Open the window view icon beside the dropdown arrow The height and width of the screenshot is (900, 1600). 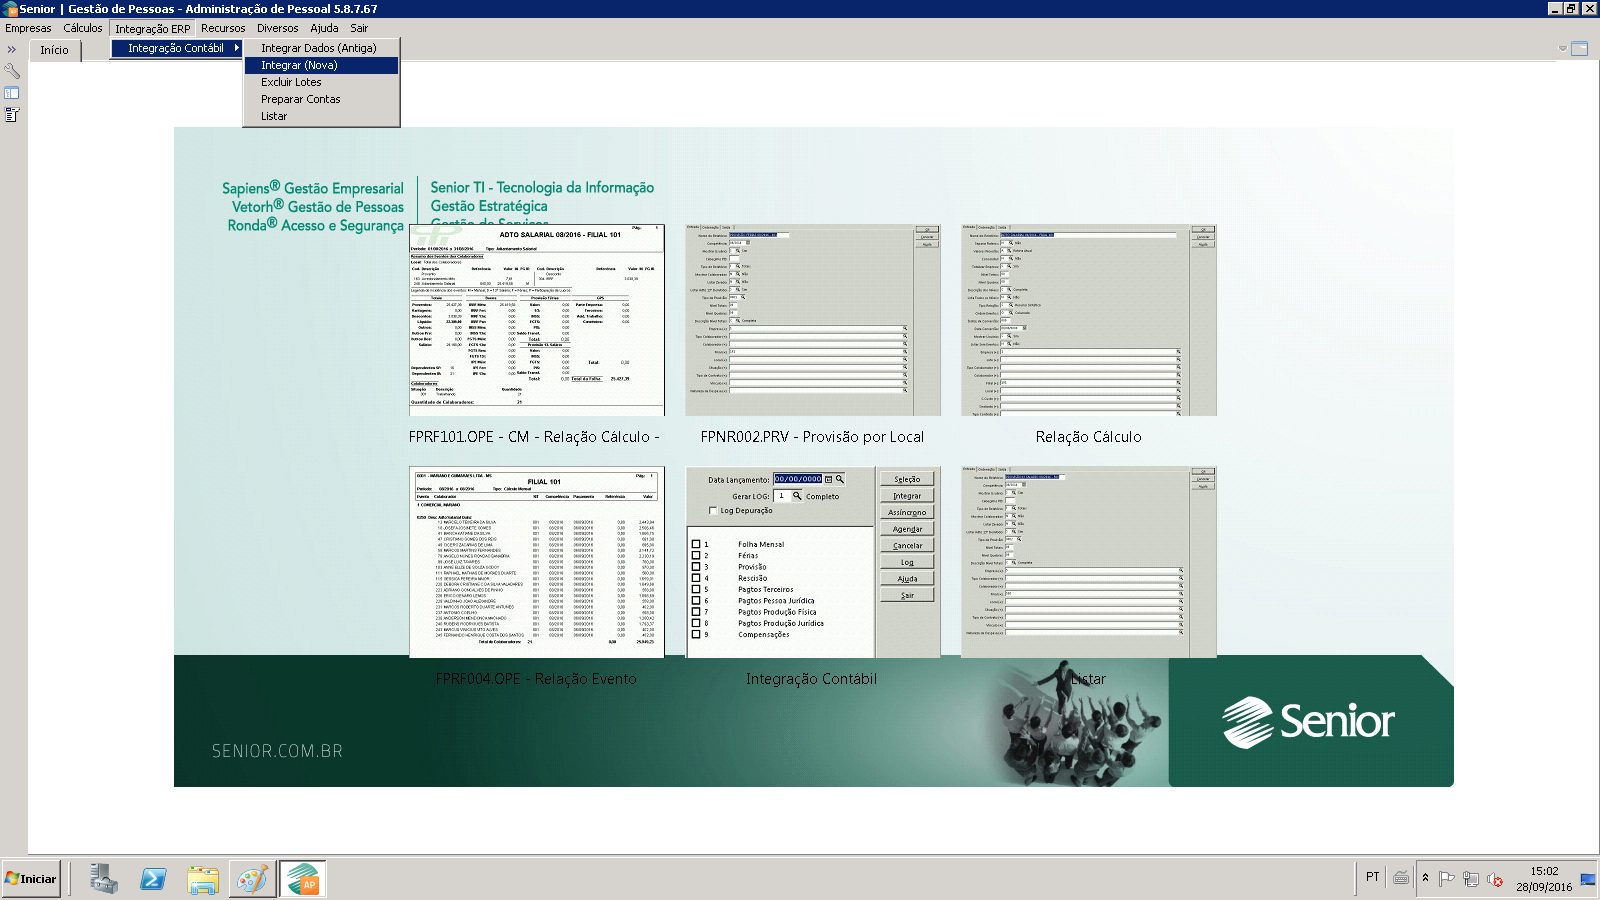point(1580,48)
